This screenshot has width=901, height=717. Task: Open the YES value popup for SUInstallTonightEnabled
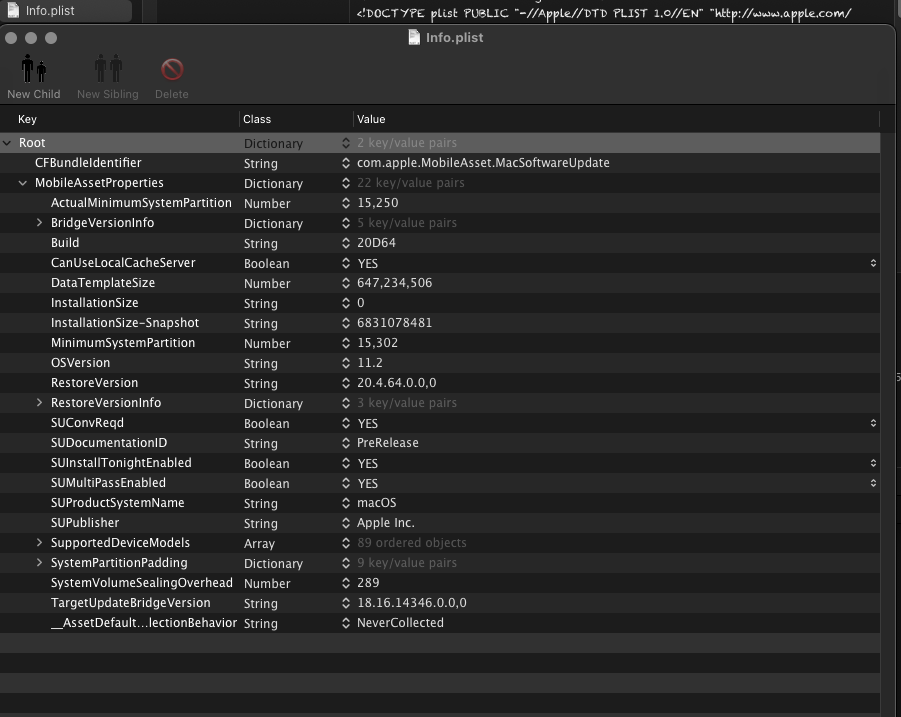(x=873, y=463)
